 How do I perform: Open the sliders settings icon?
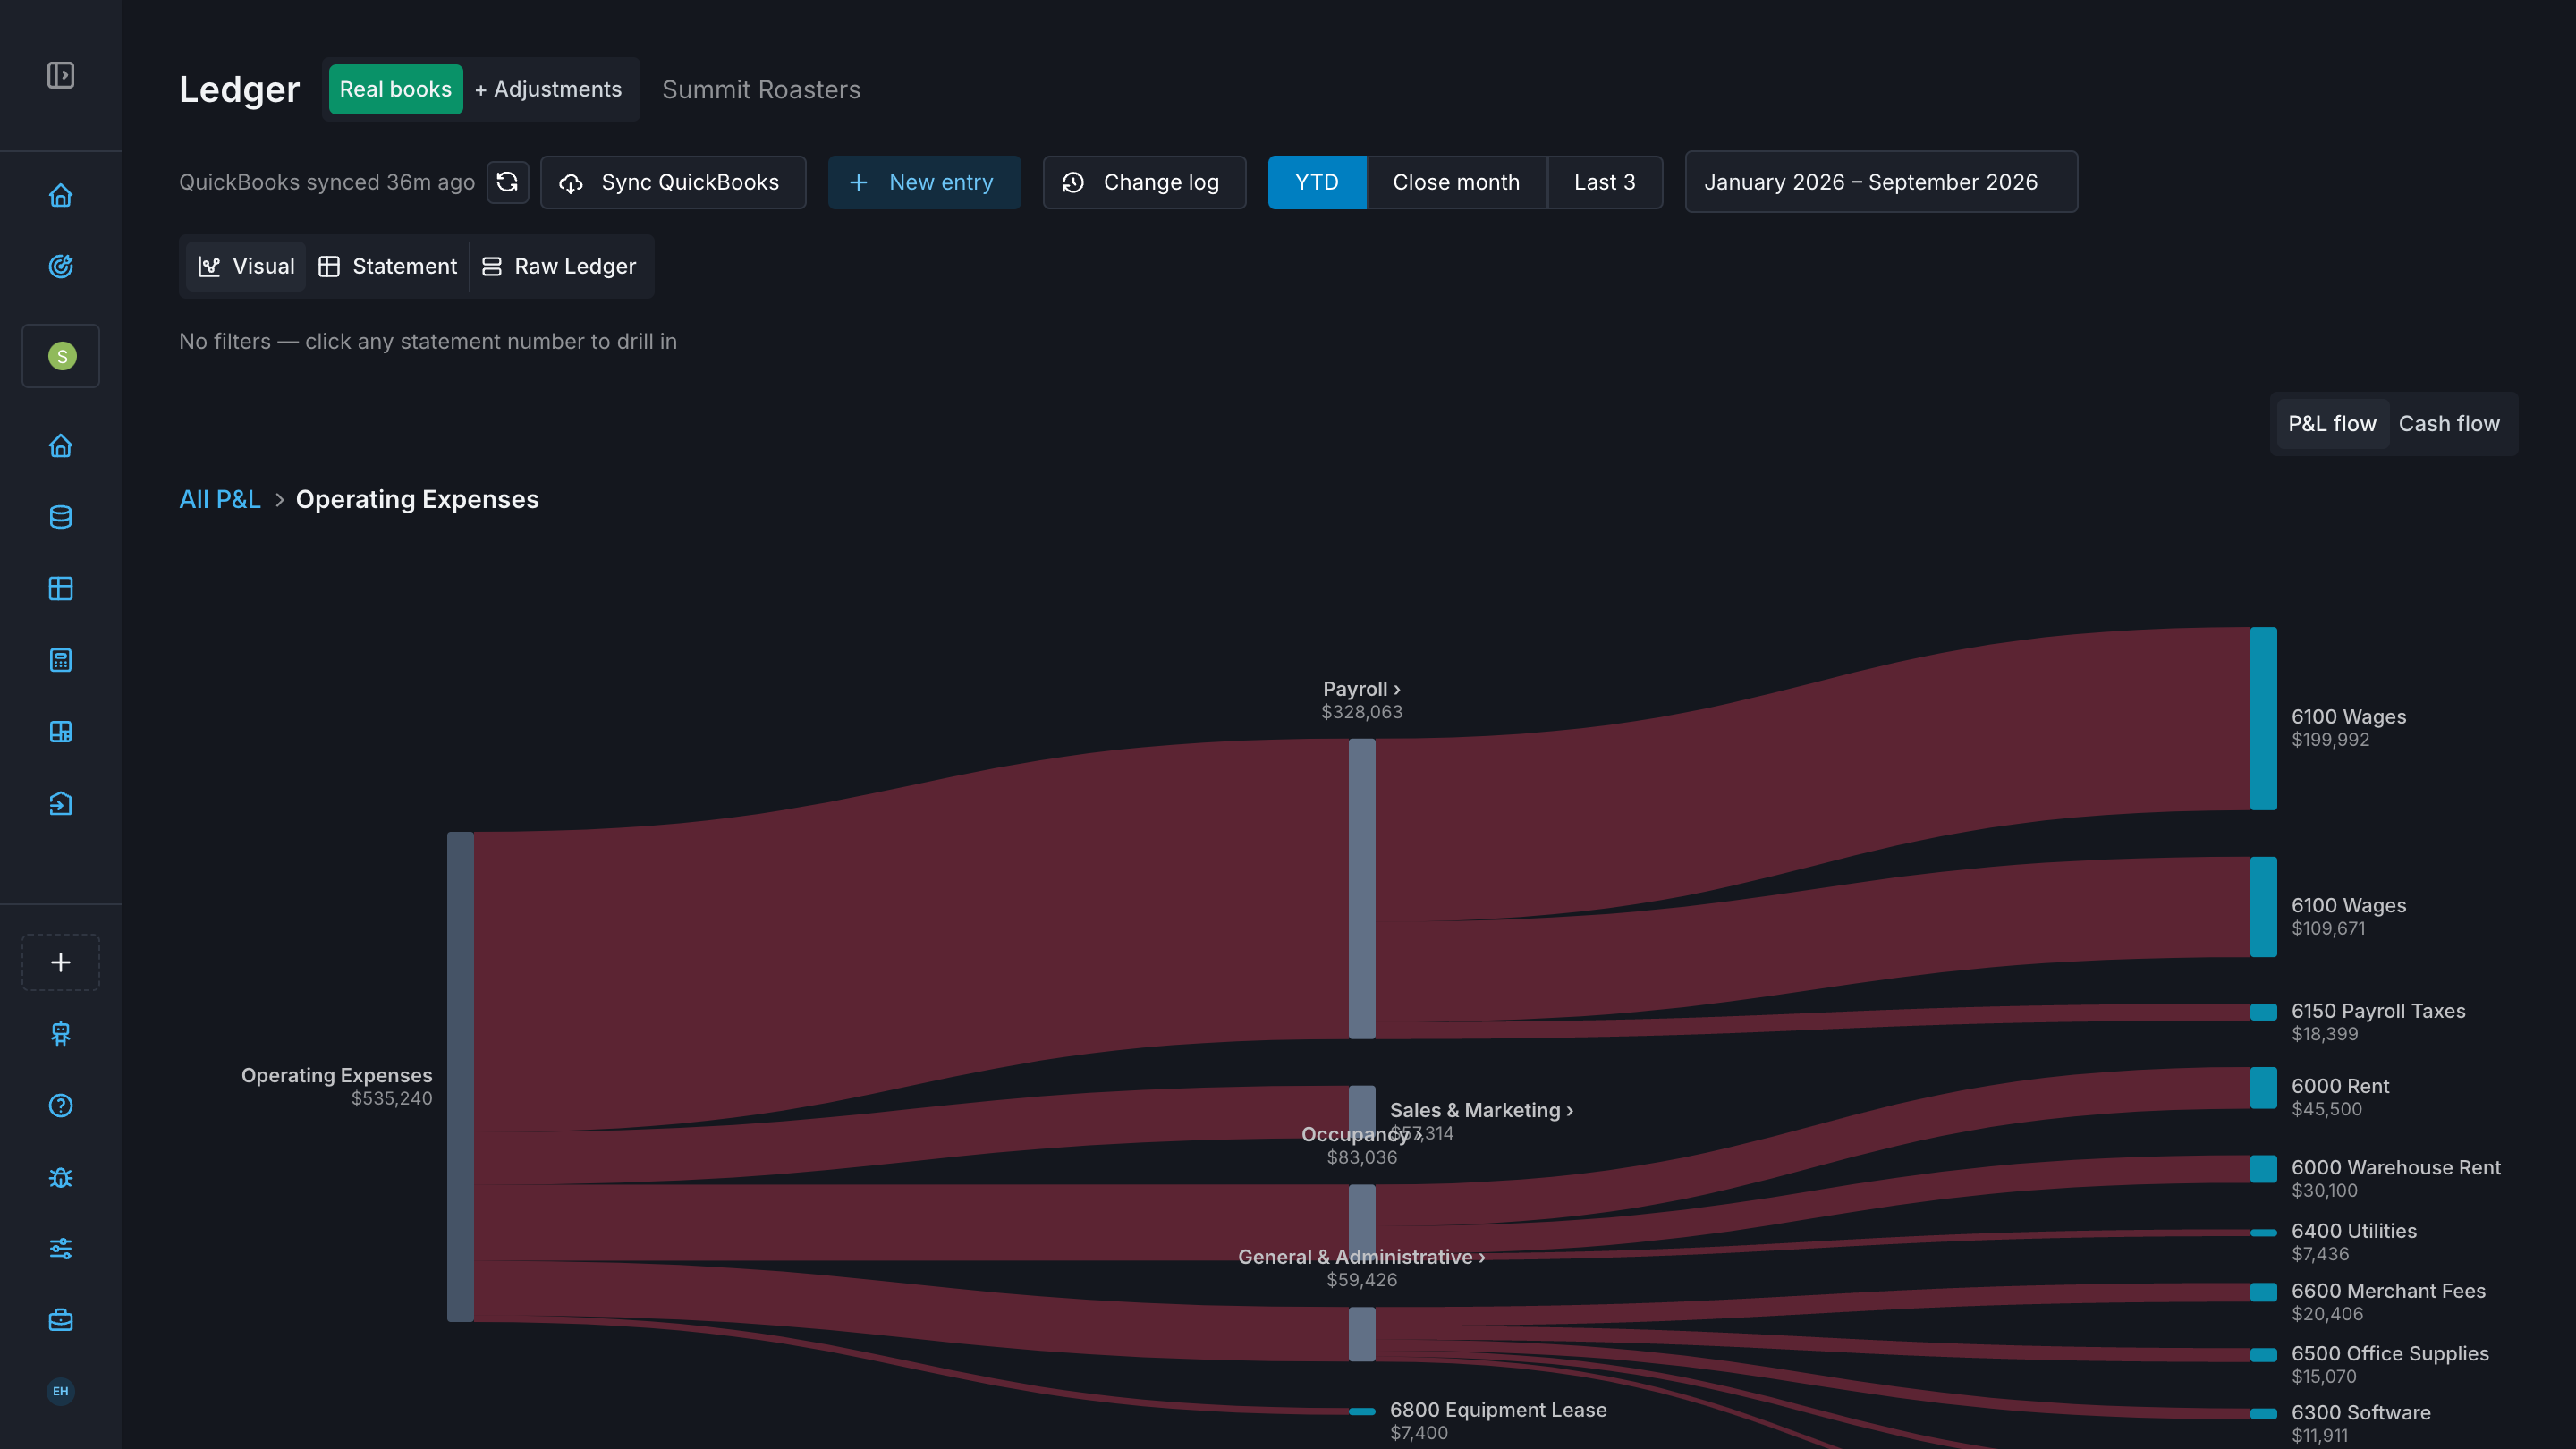pos(61,1248)
